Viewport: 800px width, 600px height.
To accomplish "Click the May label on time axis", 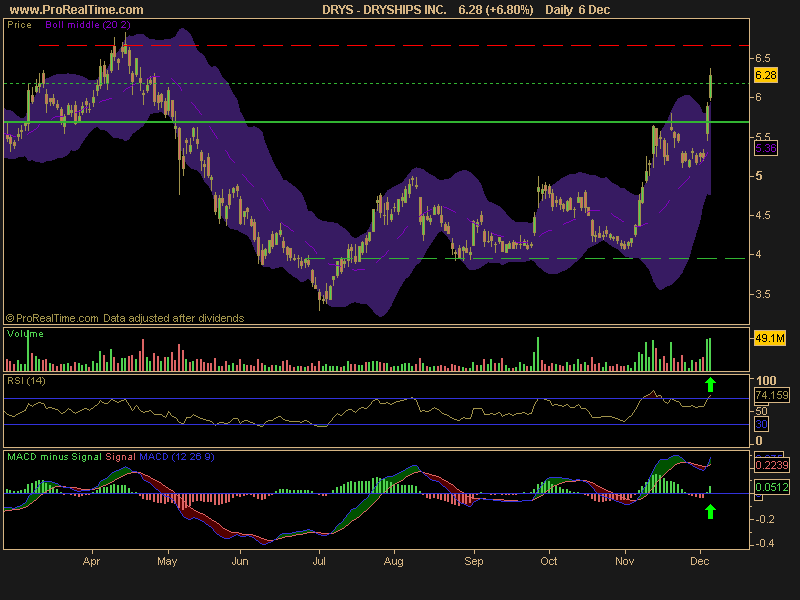I will (x=167, y=561).
